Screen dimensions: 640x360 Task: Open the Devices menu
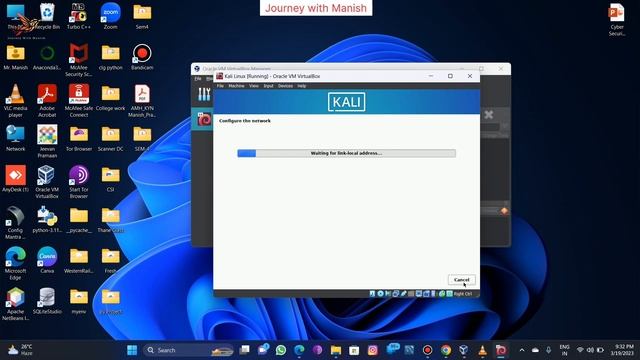coord(285,86)
